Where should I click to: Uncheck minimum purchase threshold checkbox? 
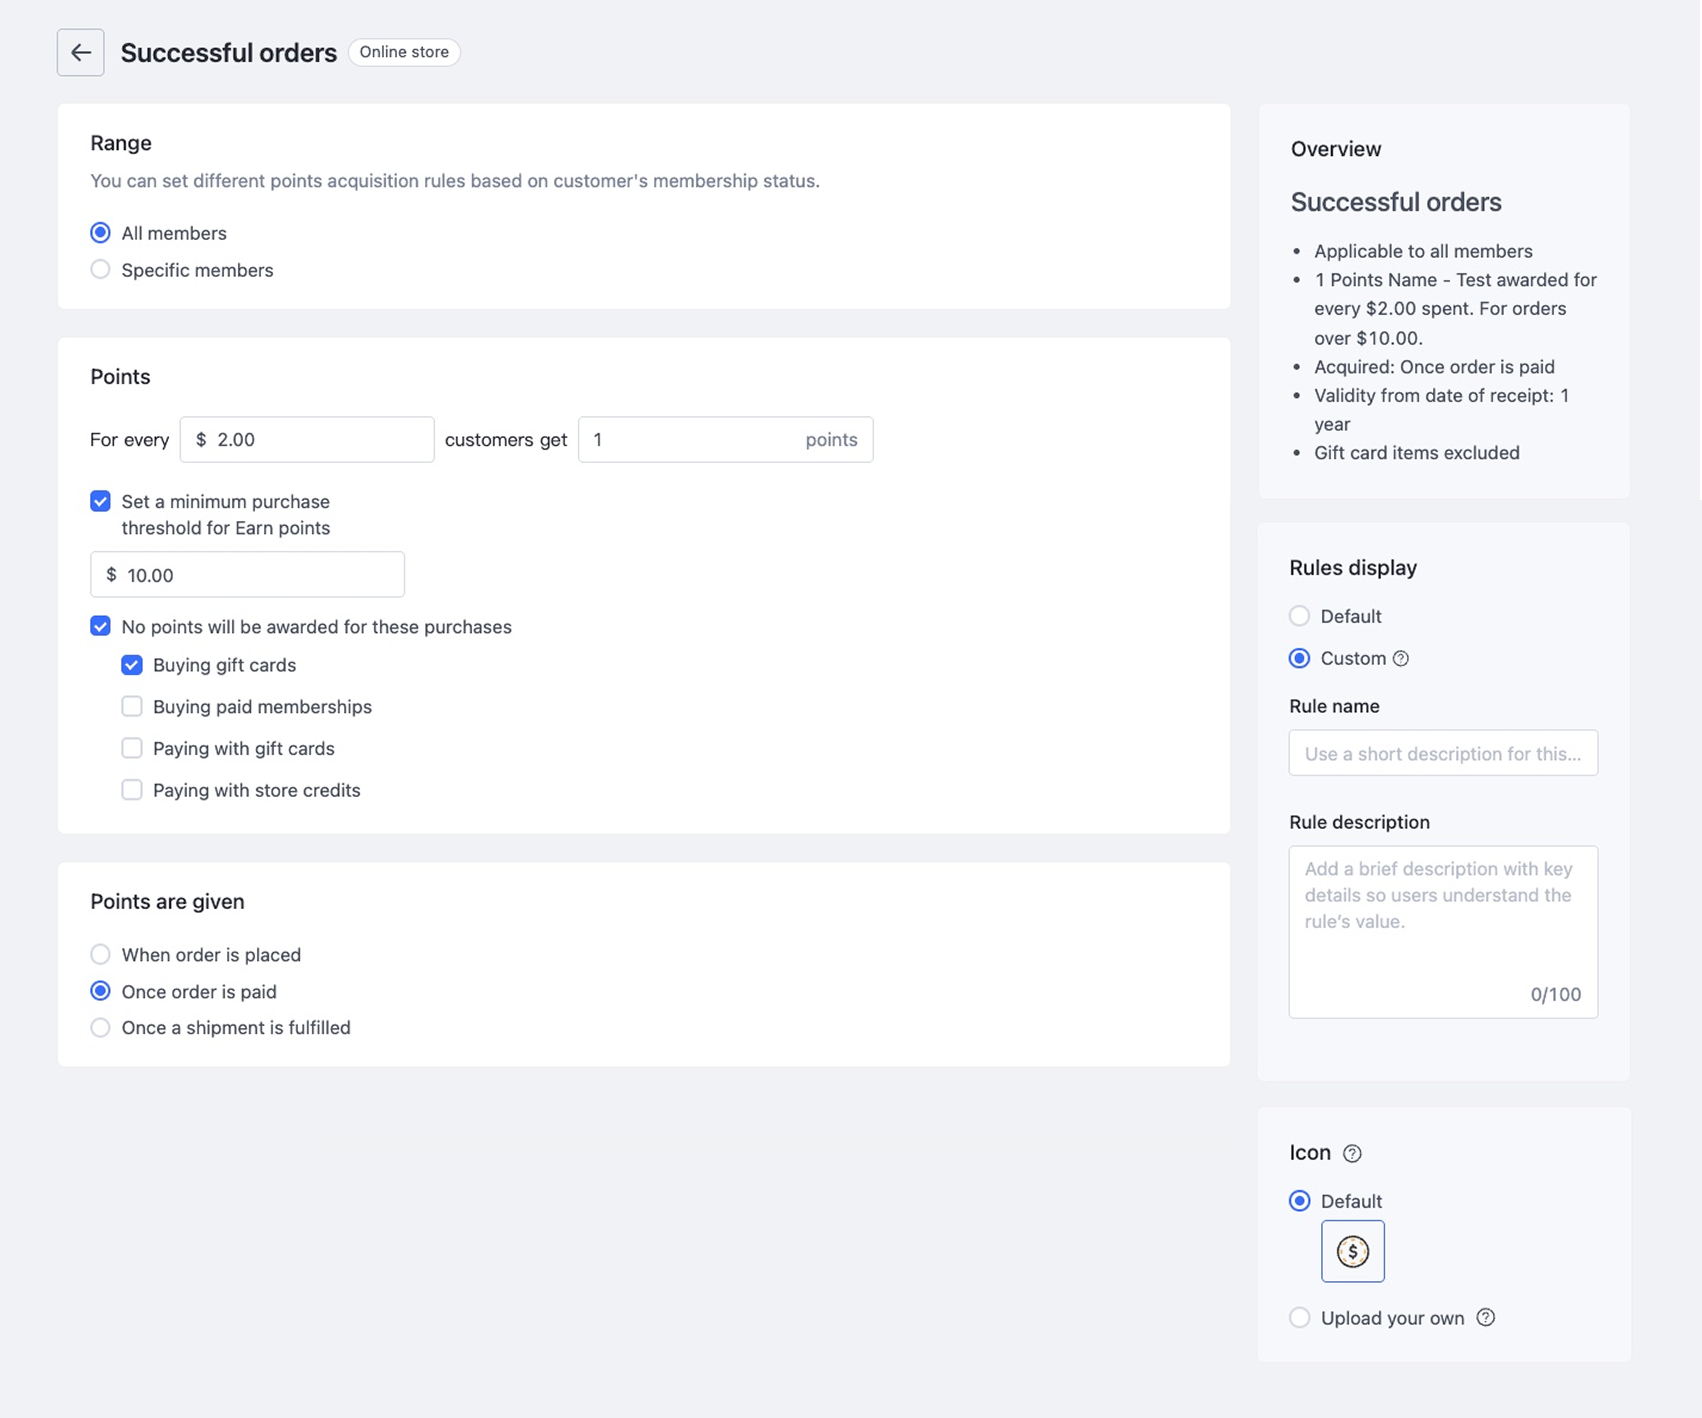(100, 501)
